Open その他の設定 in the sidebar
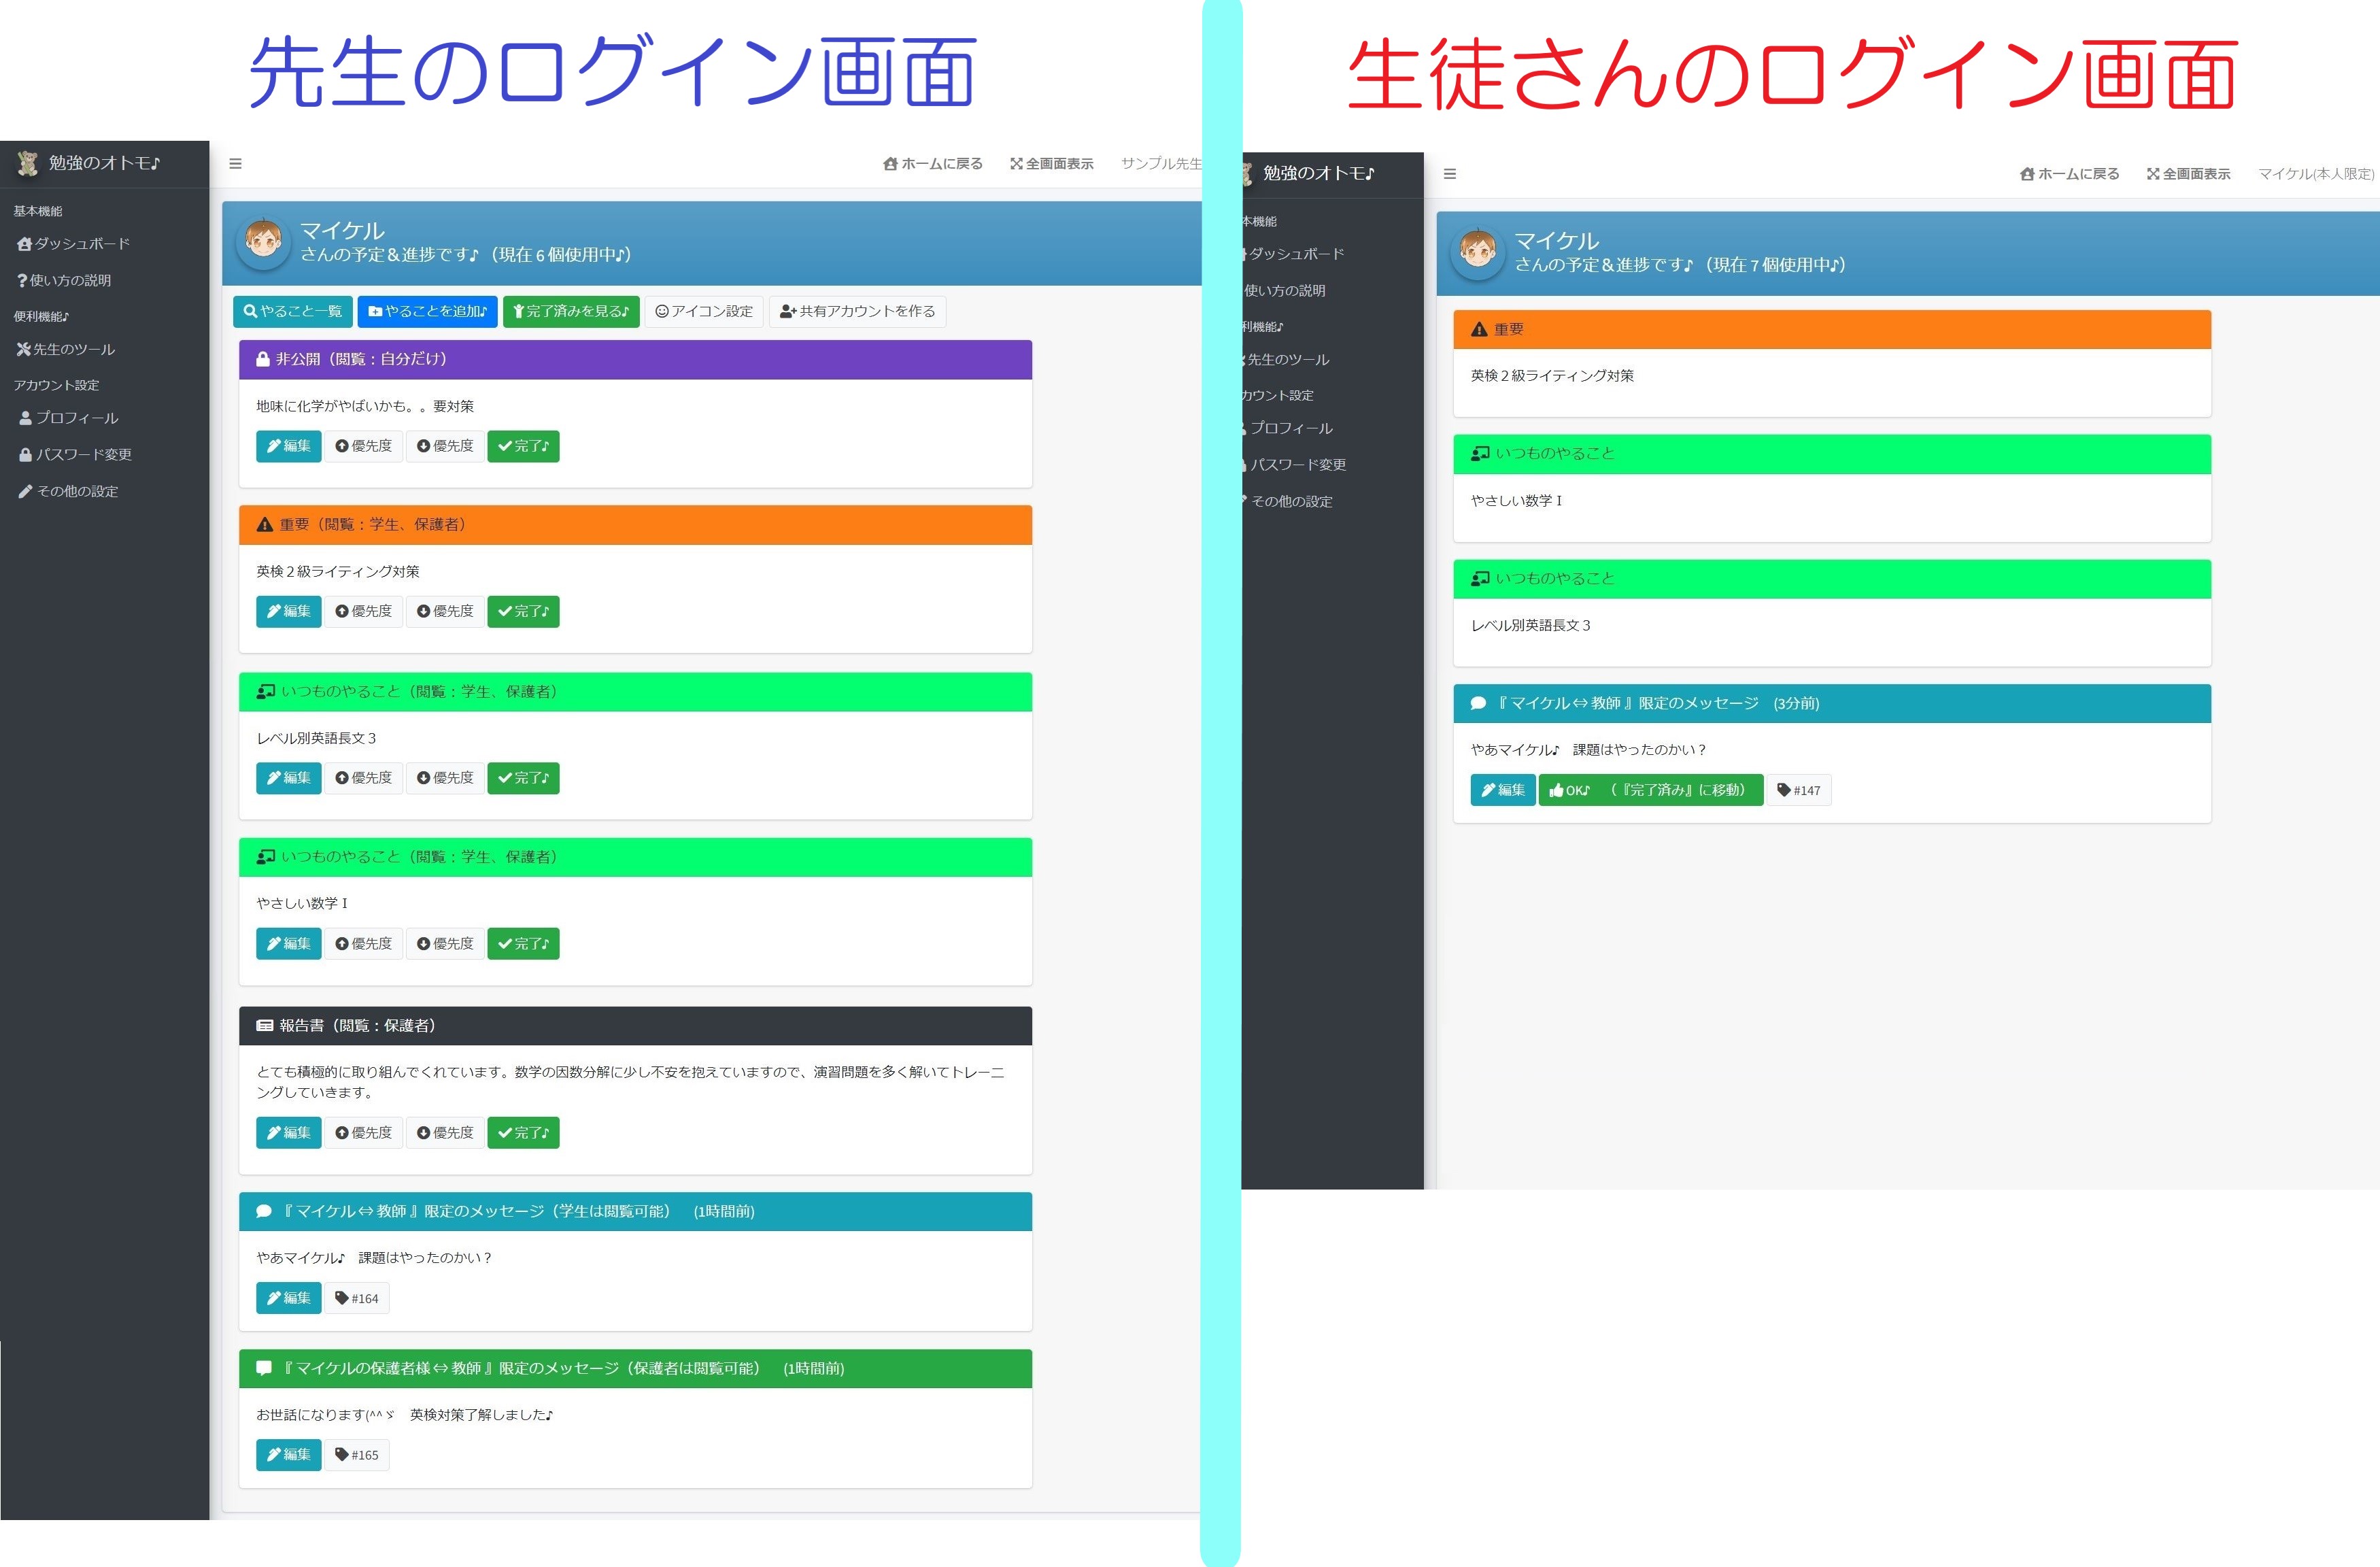Viewport: 2380px width, 1567px height. tap(76, 490)
